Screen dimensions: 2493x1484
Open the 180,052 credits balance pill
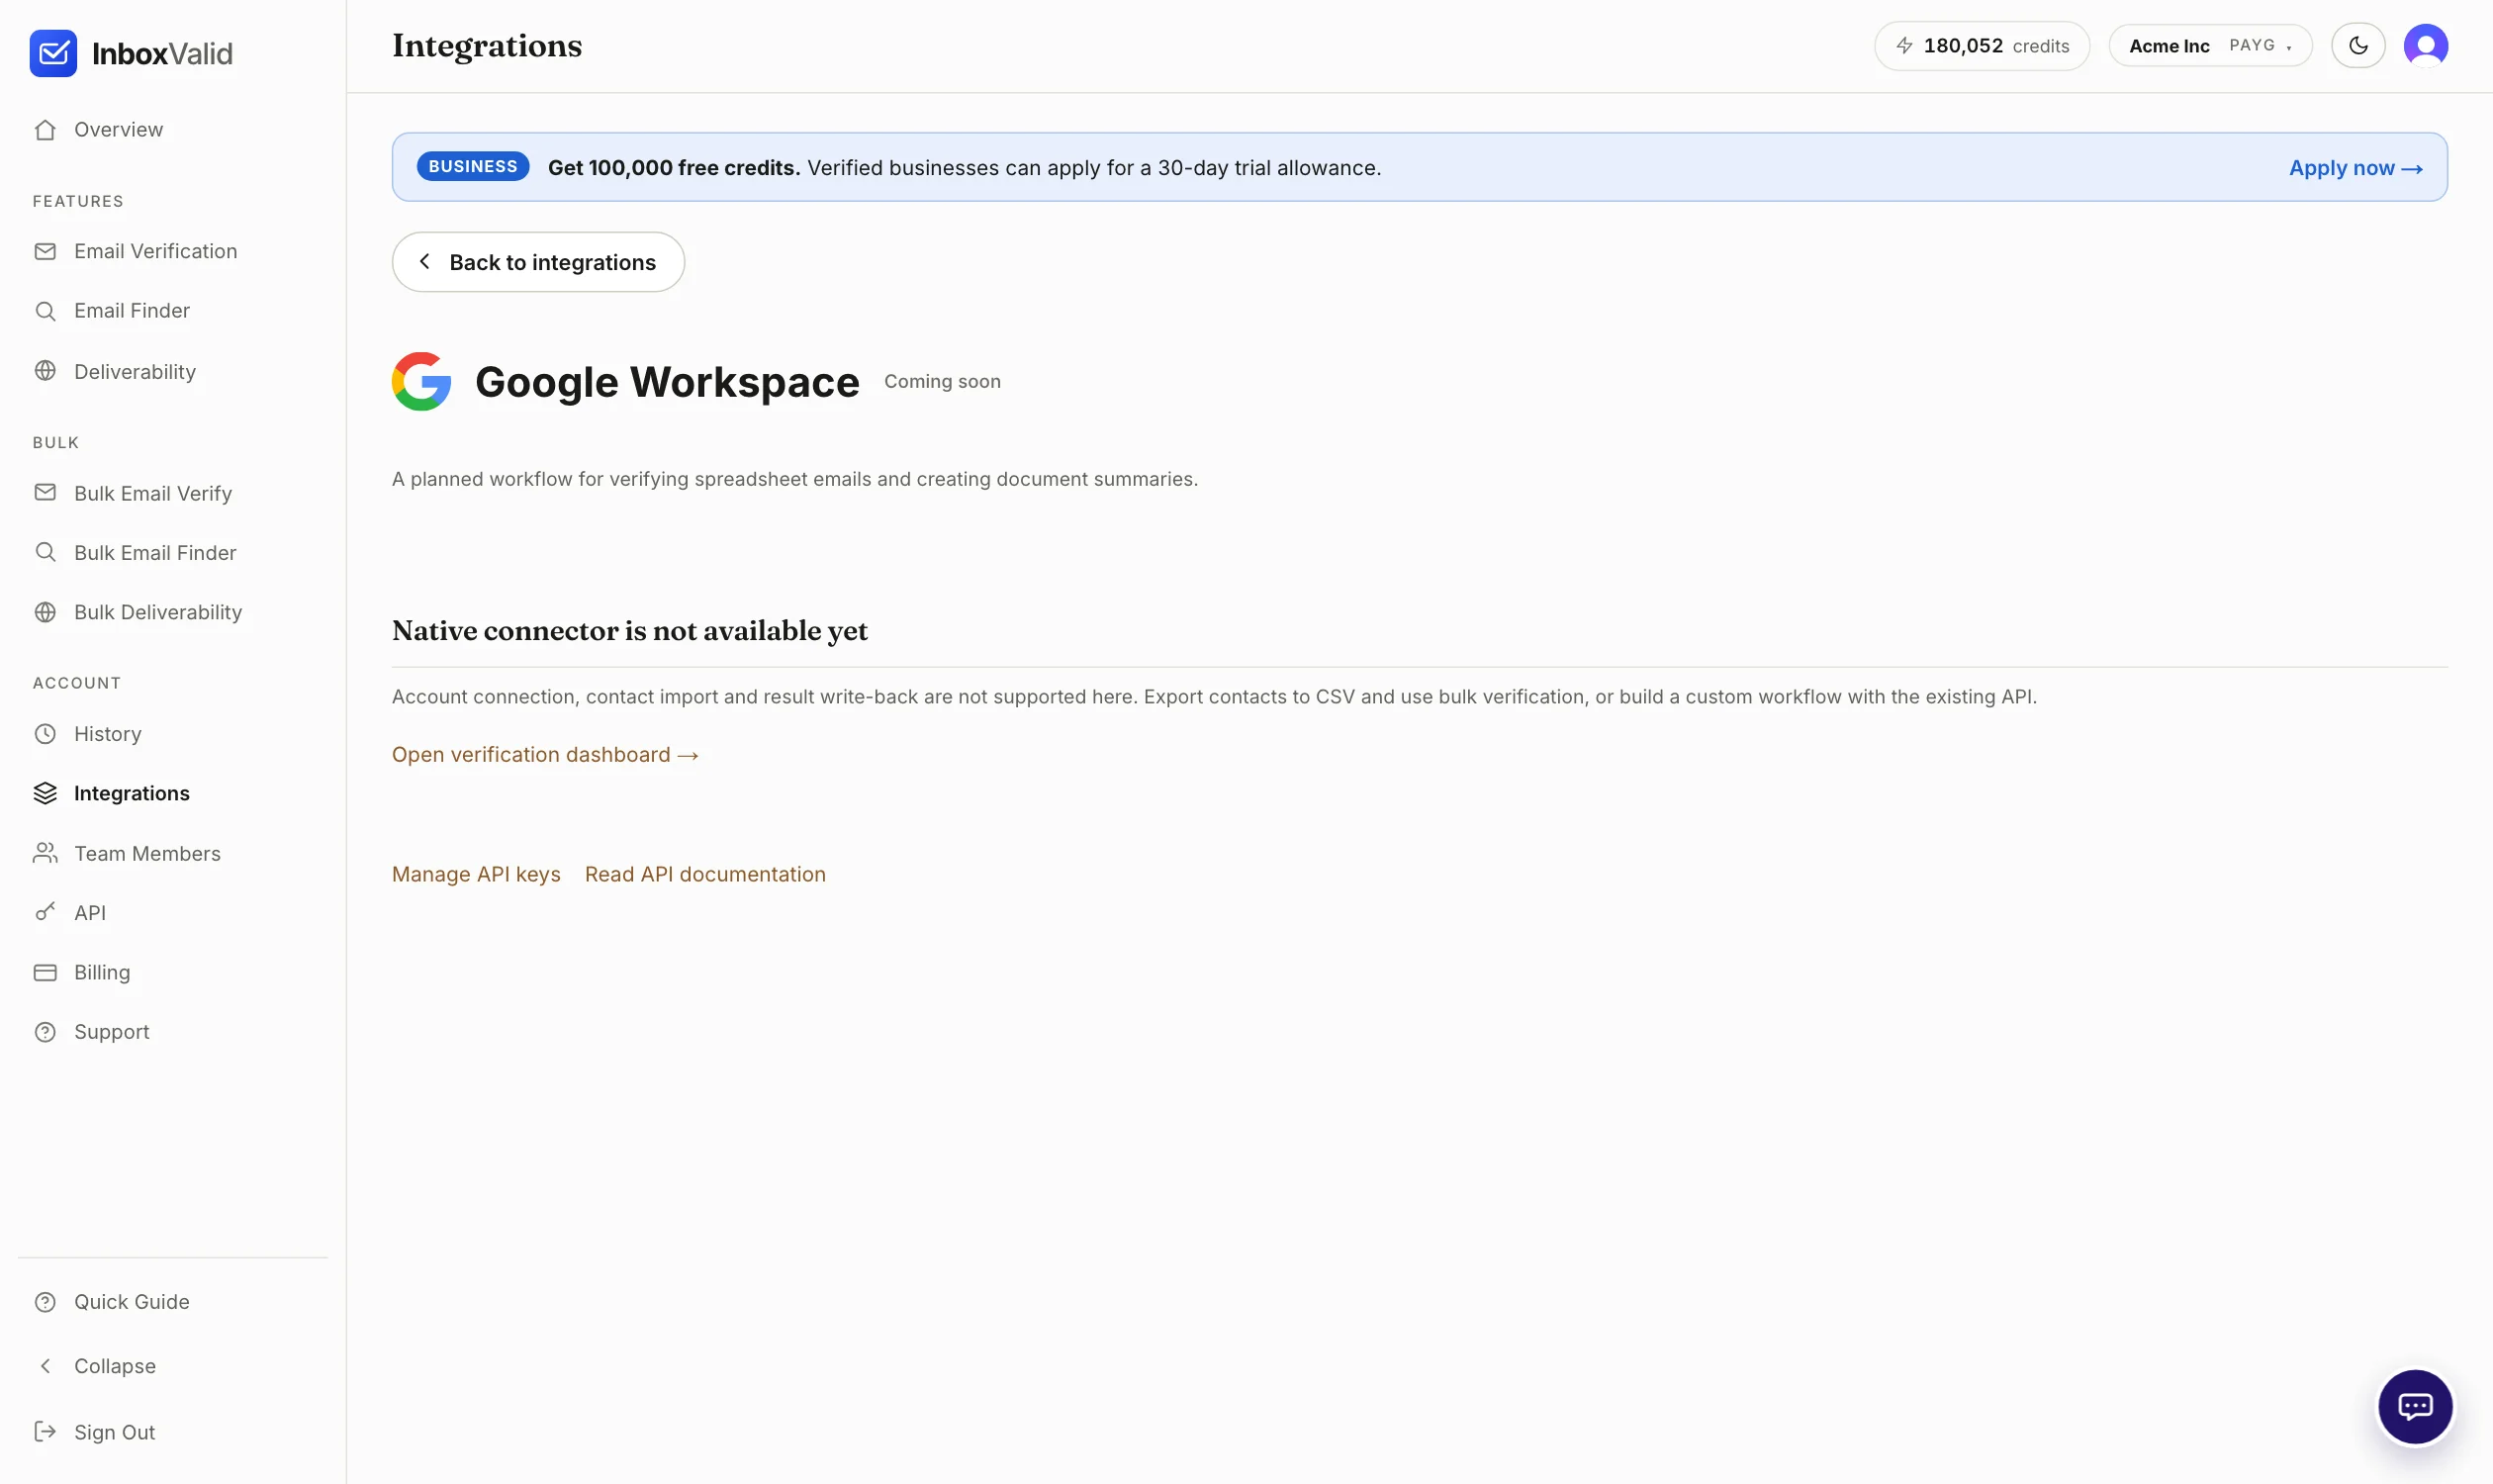tap(1981, 46)
